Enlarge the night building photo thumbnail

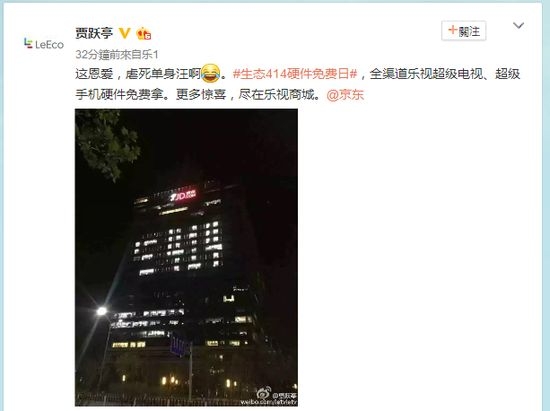pos(186,257)
